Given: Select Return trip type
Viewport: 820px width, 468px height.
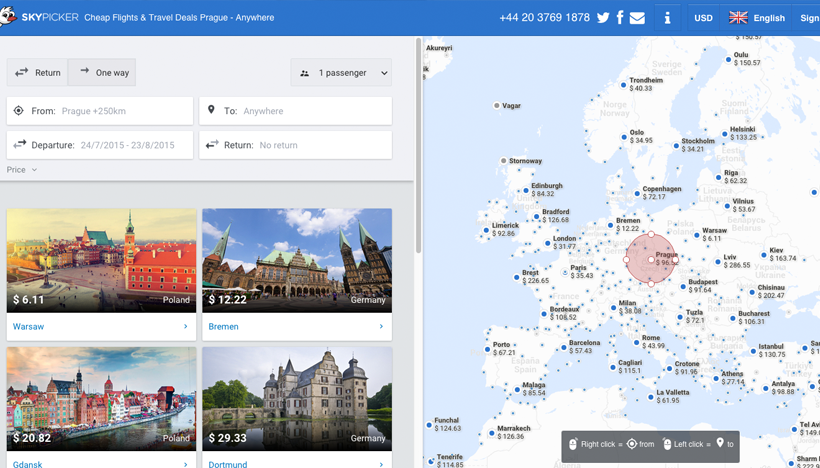Looking at the screenshot, I should coord(38,72).
